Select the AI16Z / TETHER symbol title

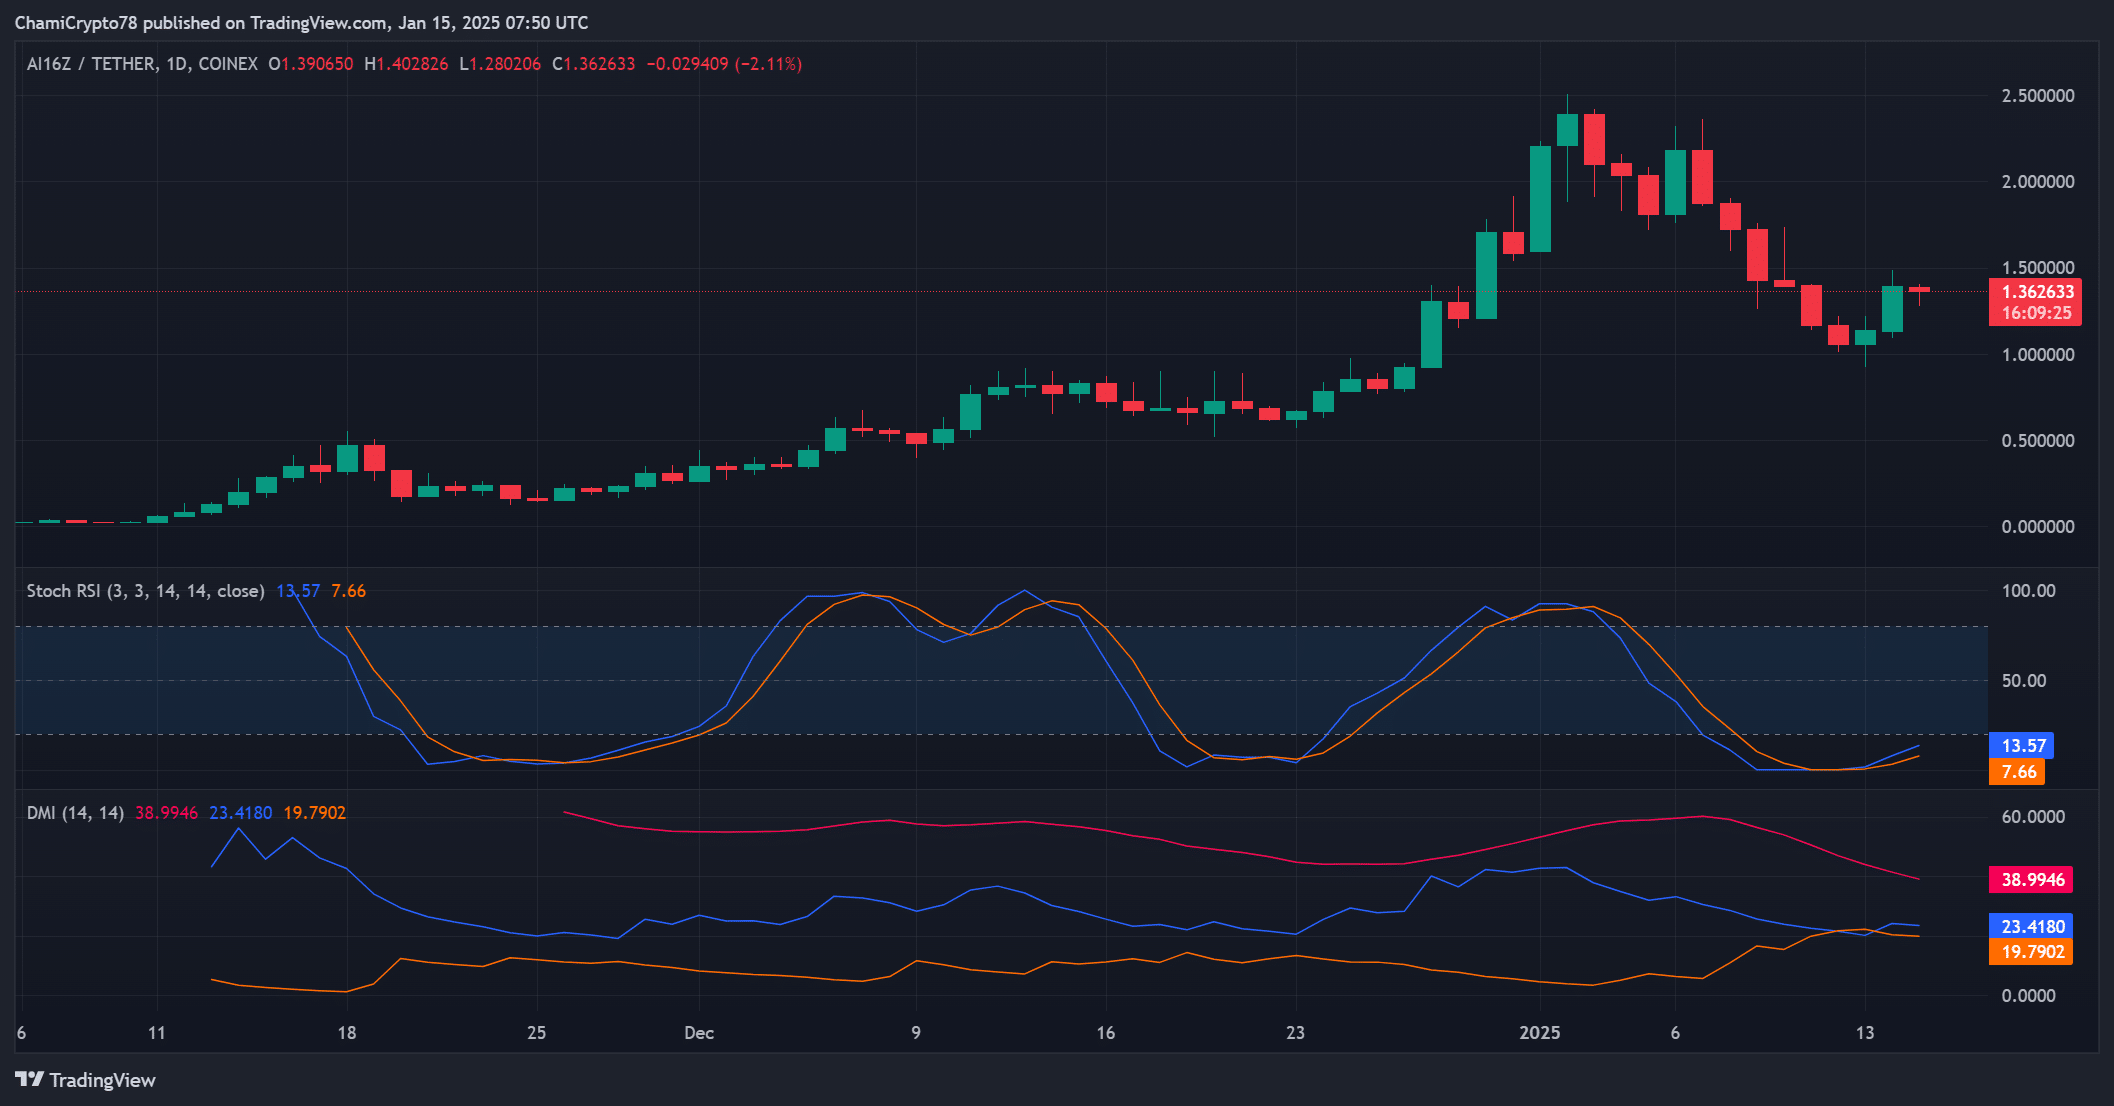(x=91, y=64)
